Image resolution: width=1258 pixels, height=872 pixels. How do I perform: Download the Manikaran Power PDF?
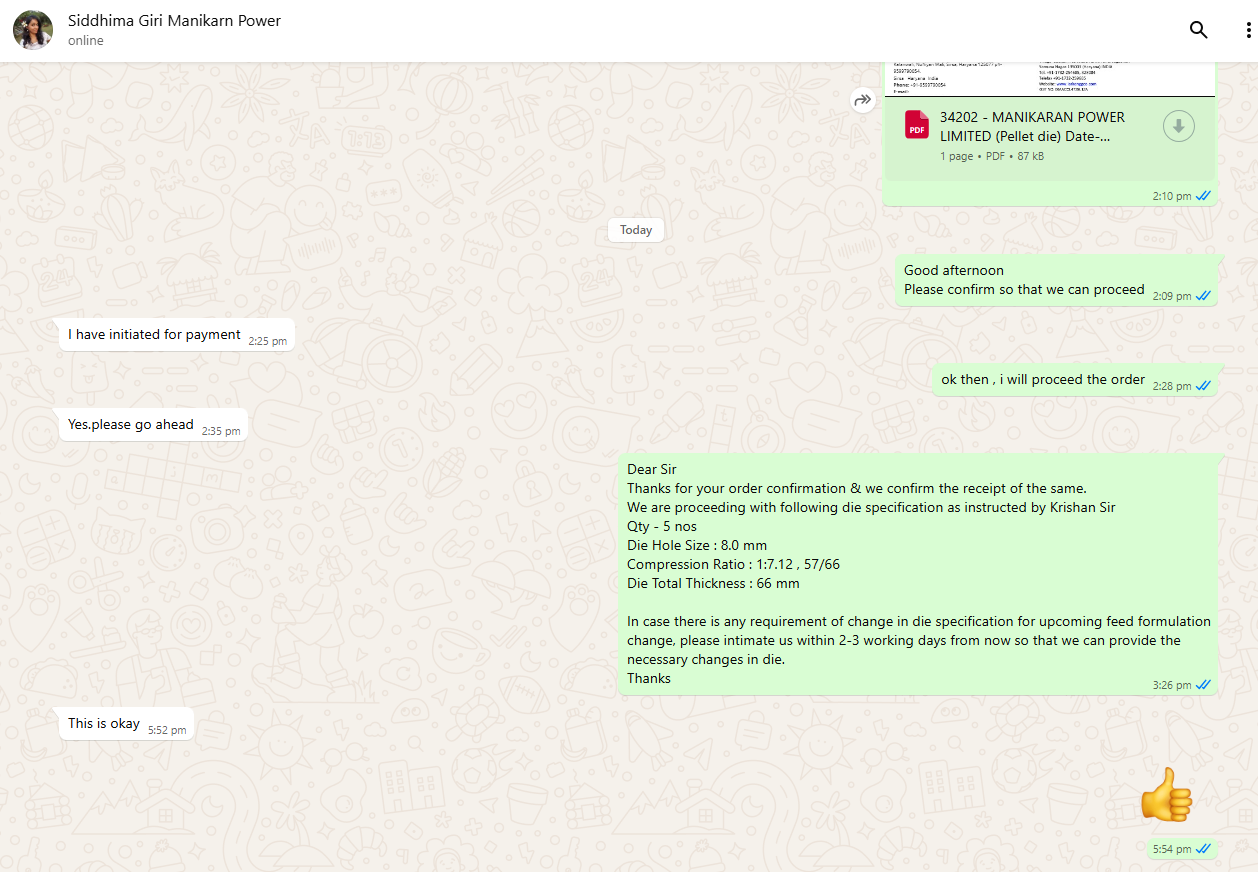pos(1179,126)
